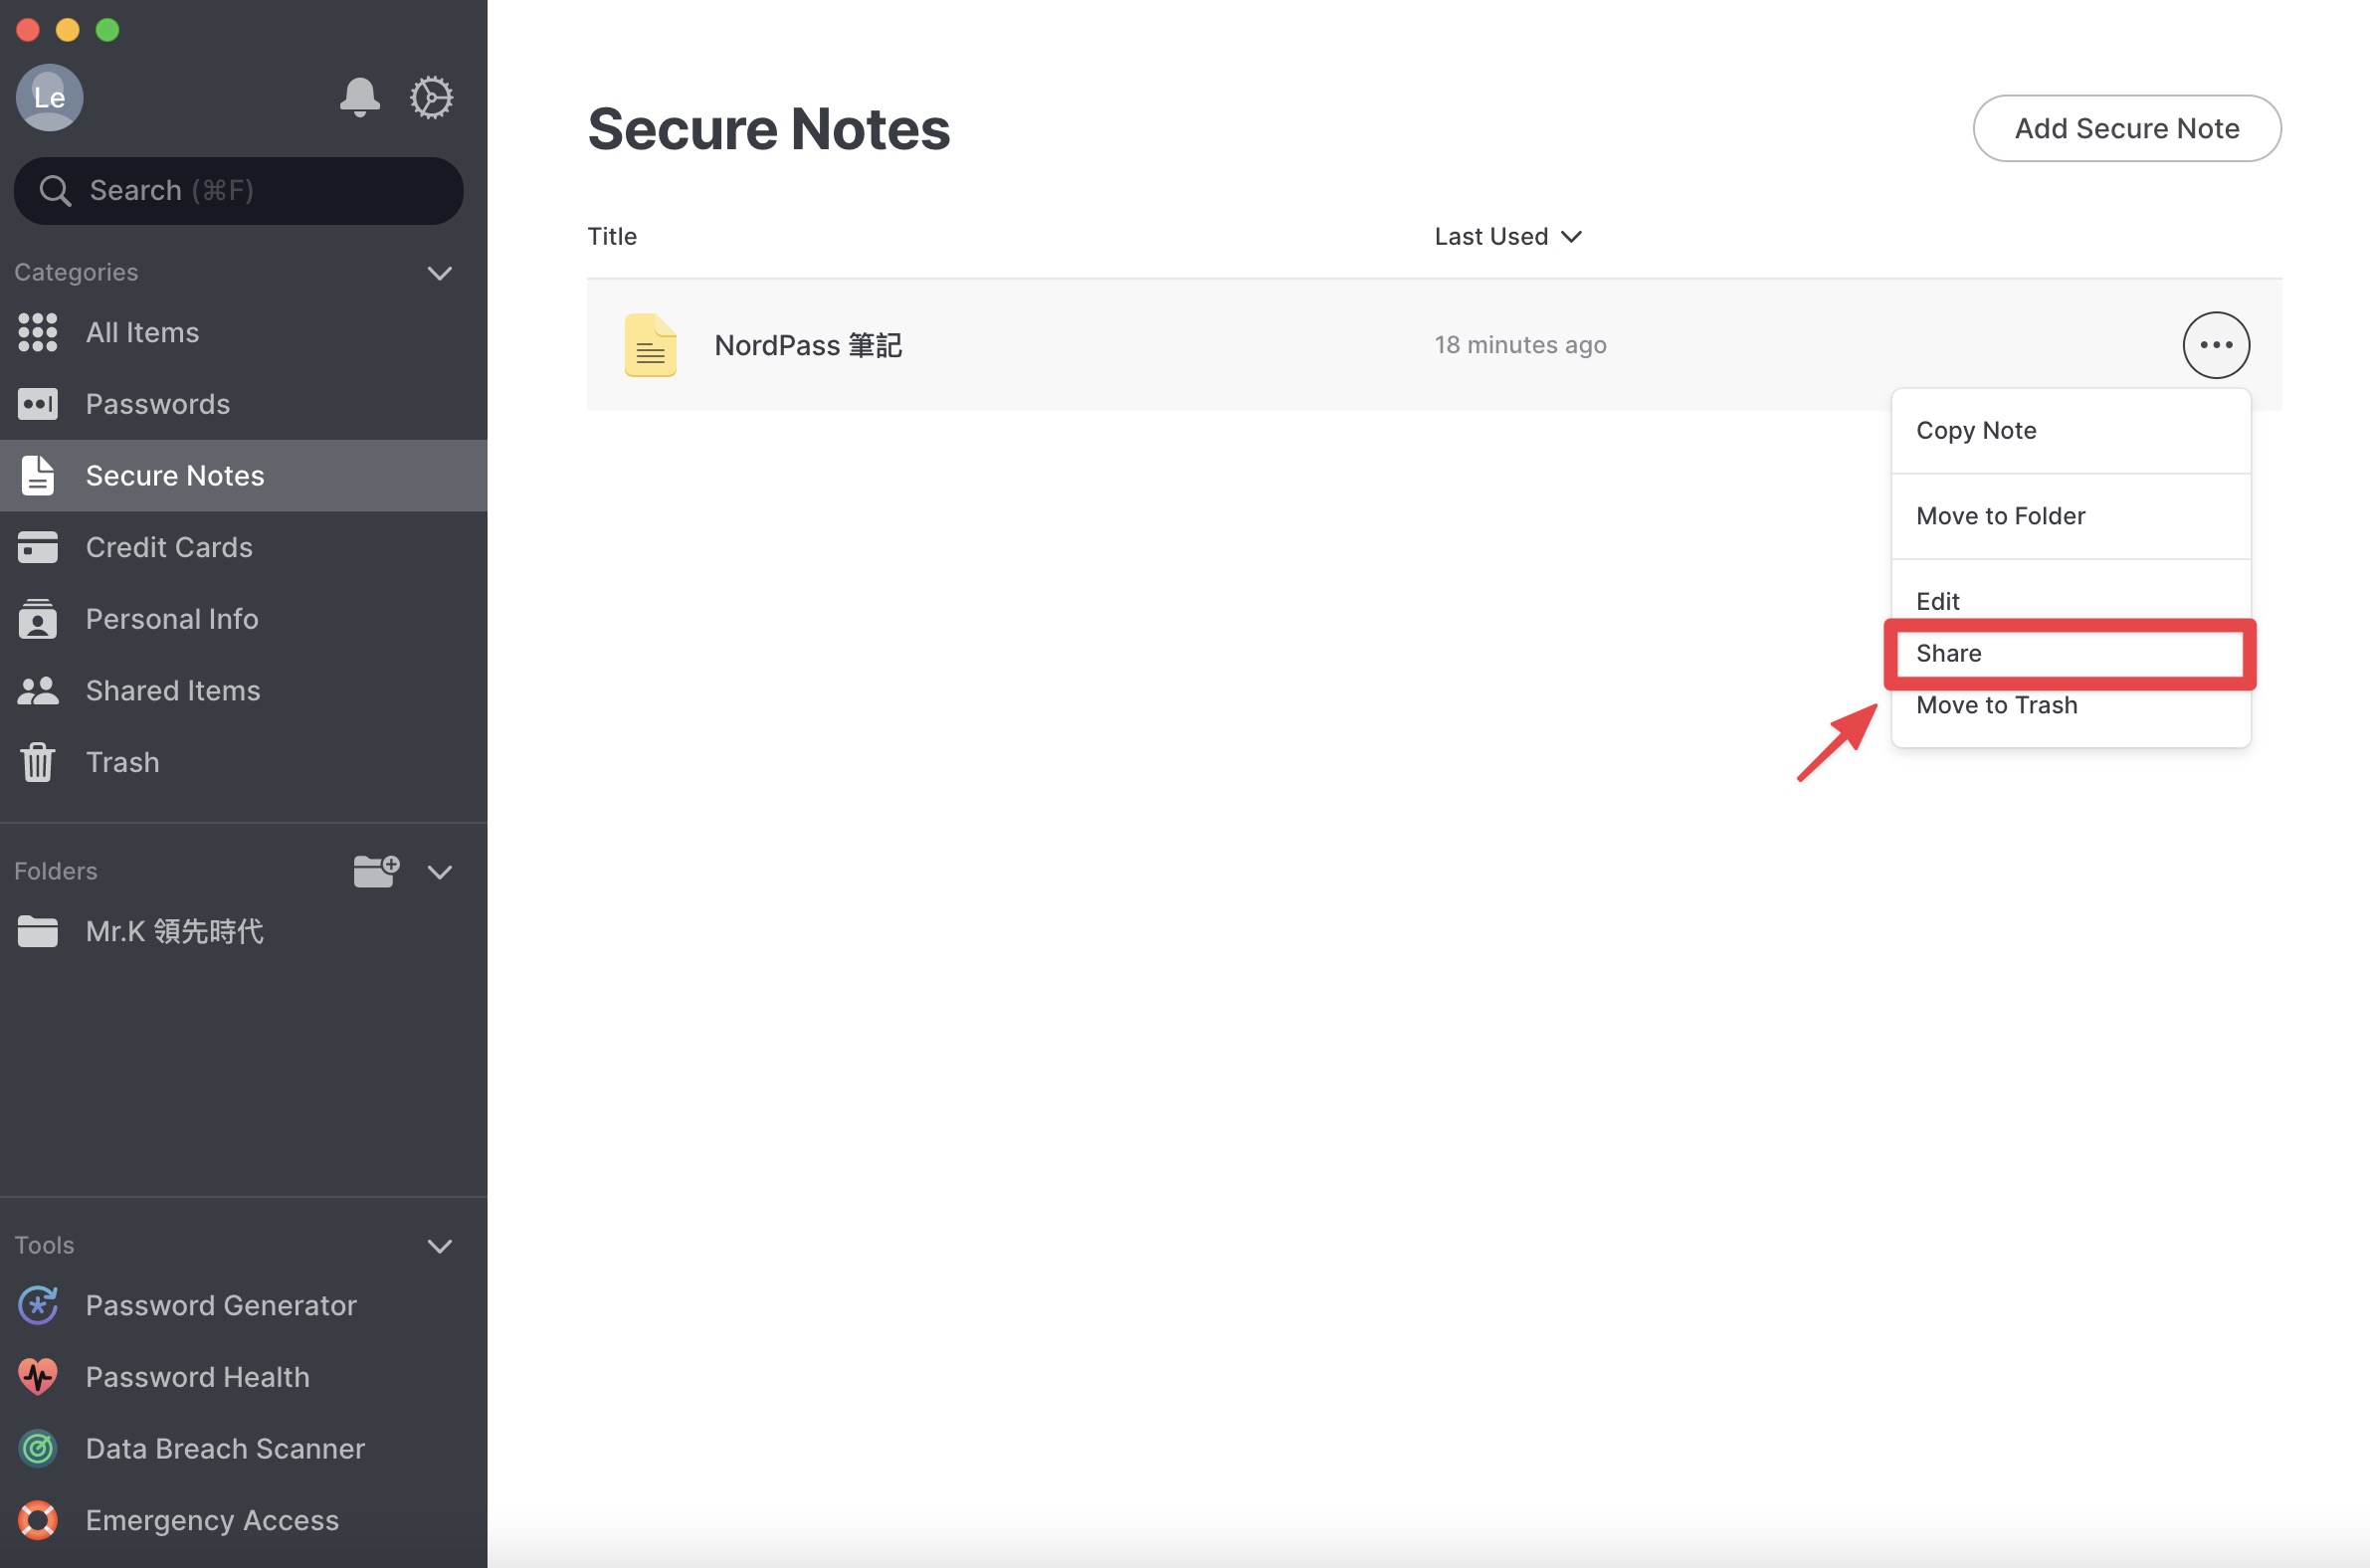Select Share in the context menu

(x=2071, y=654)
